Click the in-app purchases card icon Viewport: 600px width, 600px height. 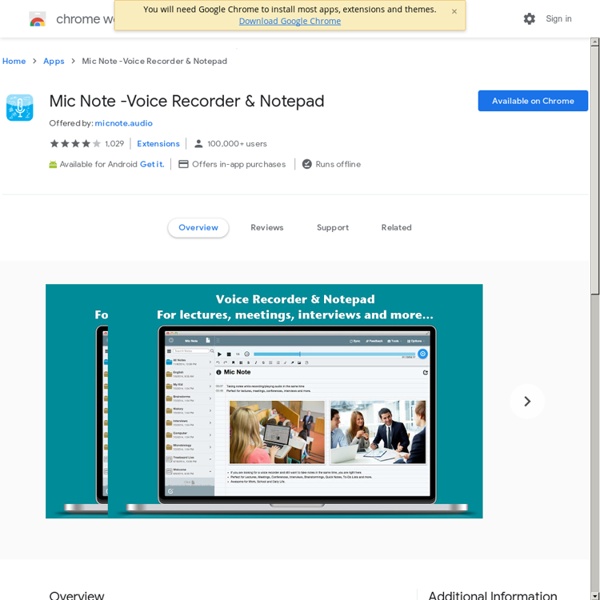[x=183, y=164]
